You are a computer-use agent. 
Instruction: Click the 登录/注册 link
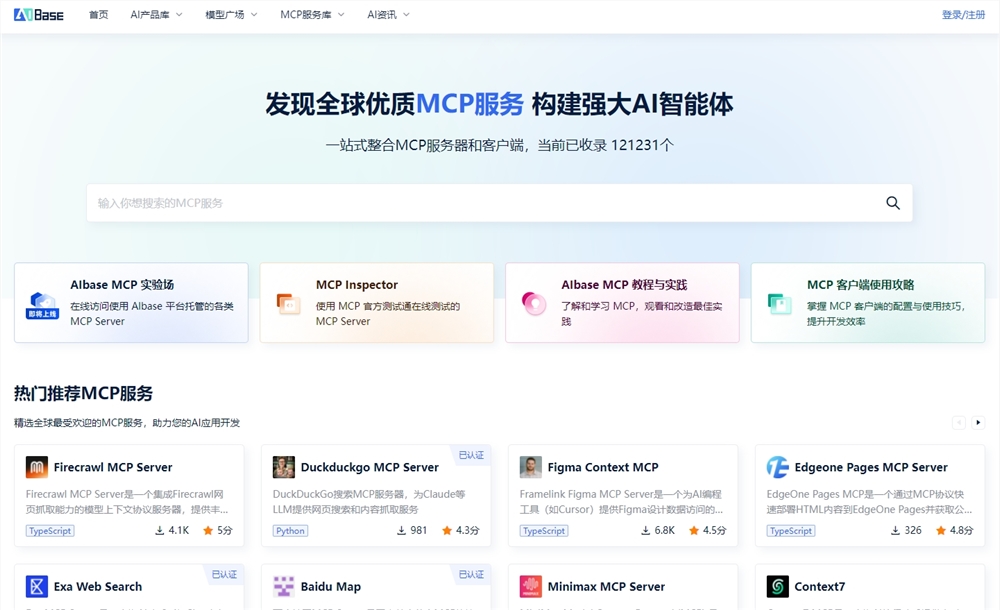pos(962,14)
